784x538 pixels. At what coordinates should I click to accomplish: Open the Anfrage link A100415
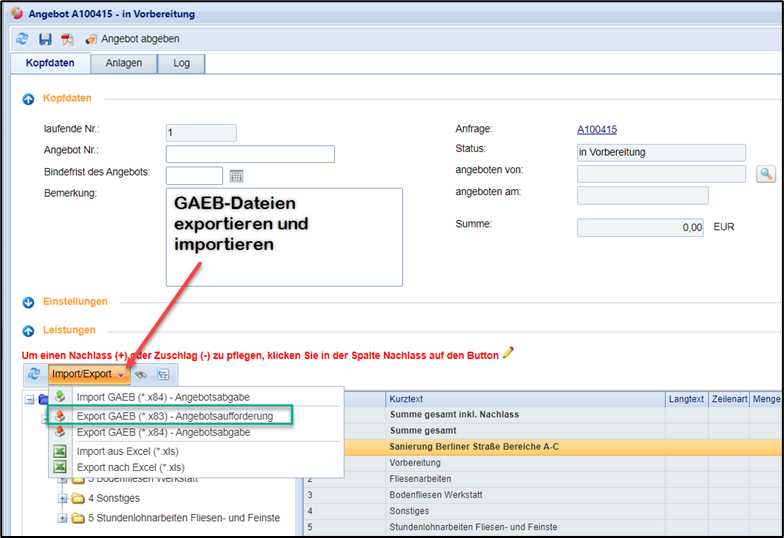click(597, 129)
